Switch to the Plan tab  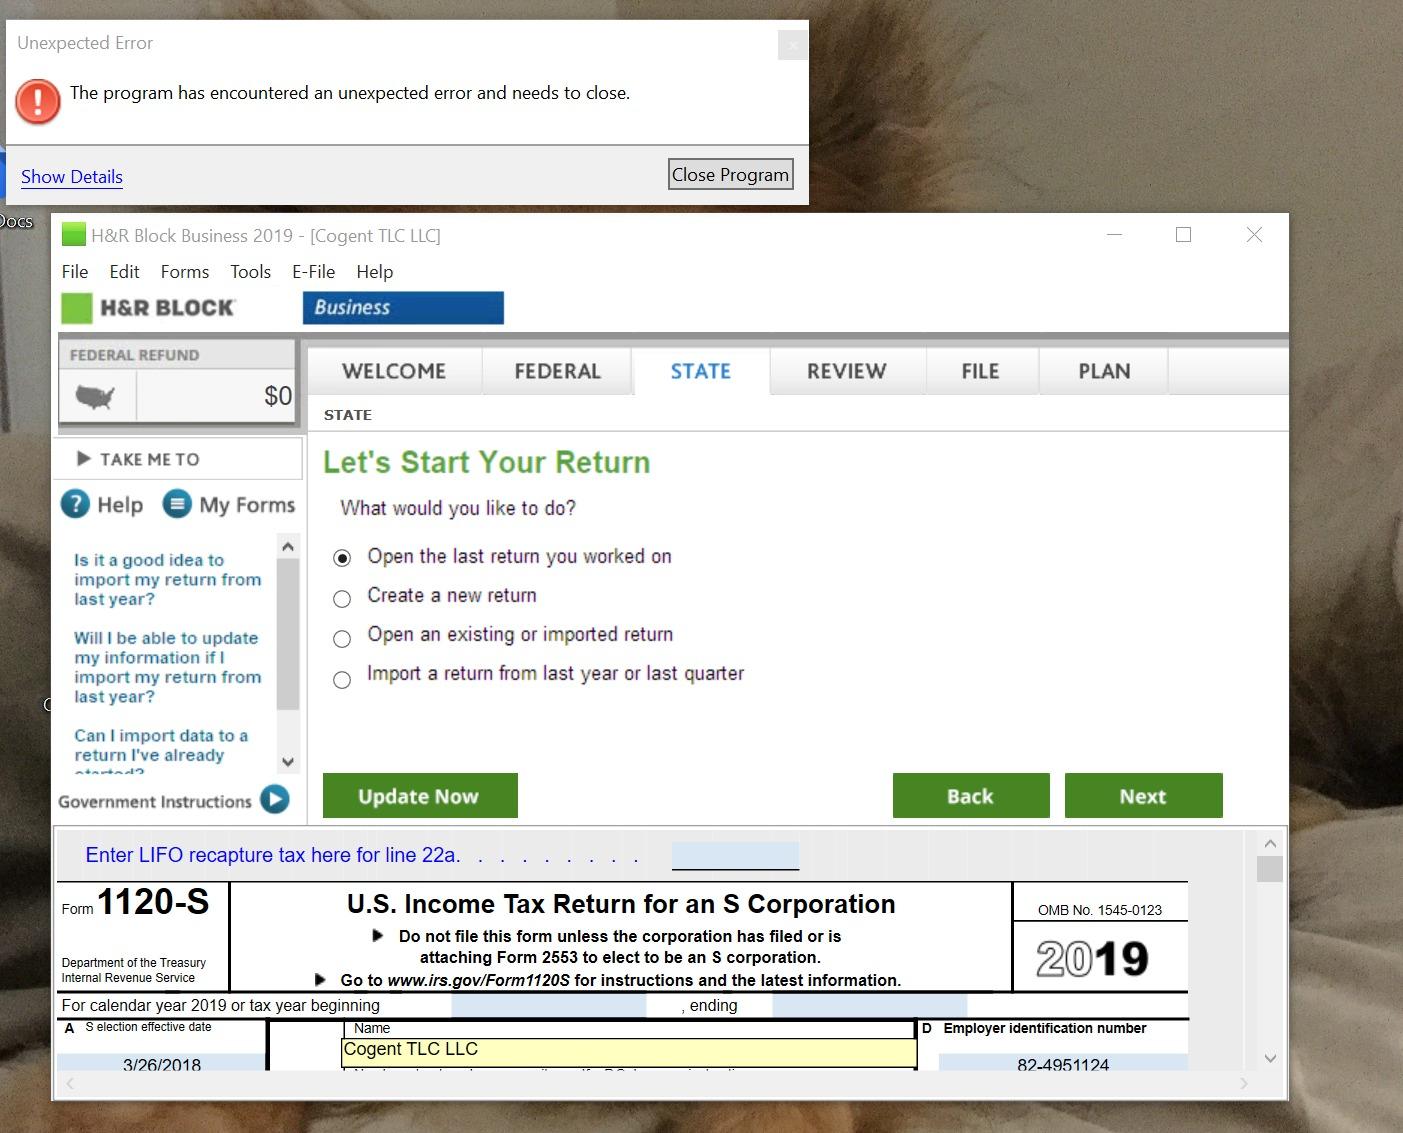pos(1104,371)
